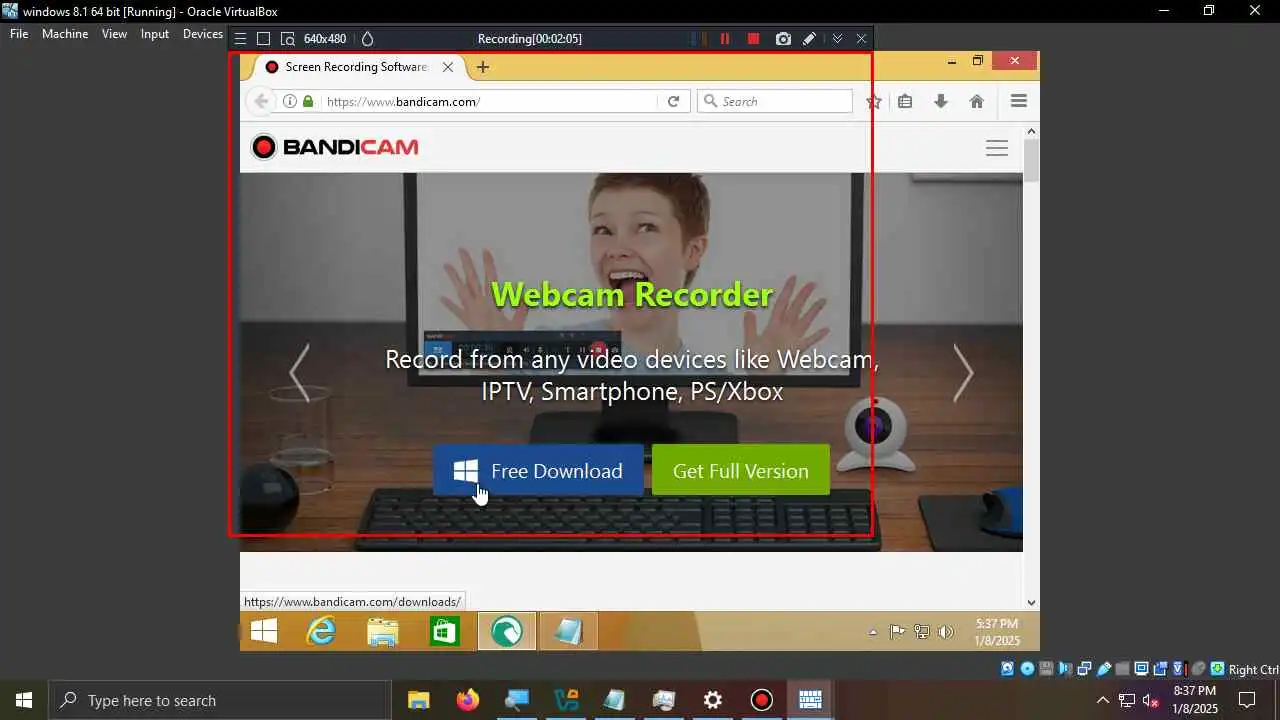This screenshot has height=720, width=1280.
Task: Open the drawing pencil tool in recorder bar
Action: tap(809, 39)
